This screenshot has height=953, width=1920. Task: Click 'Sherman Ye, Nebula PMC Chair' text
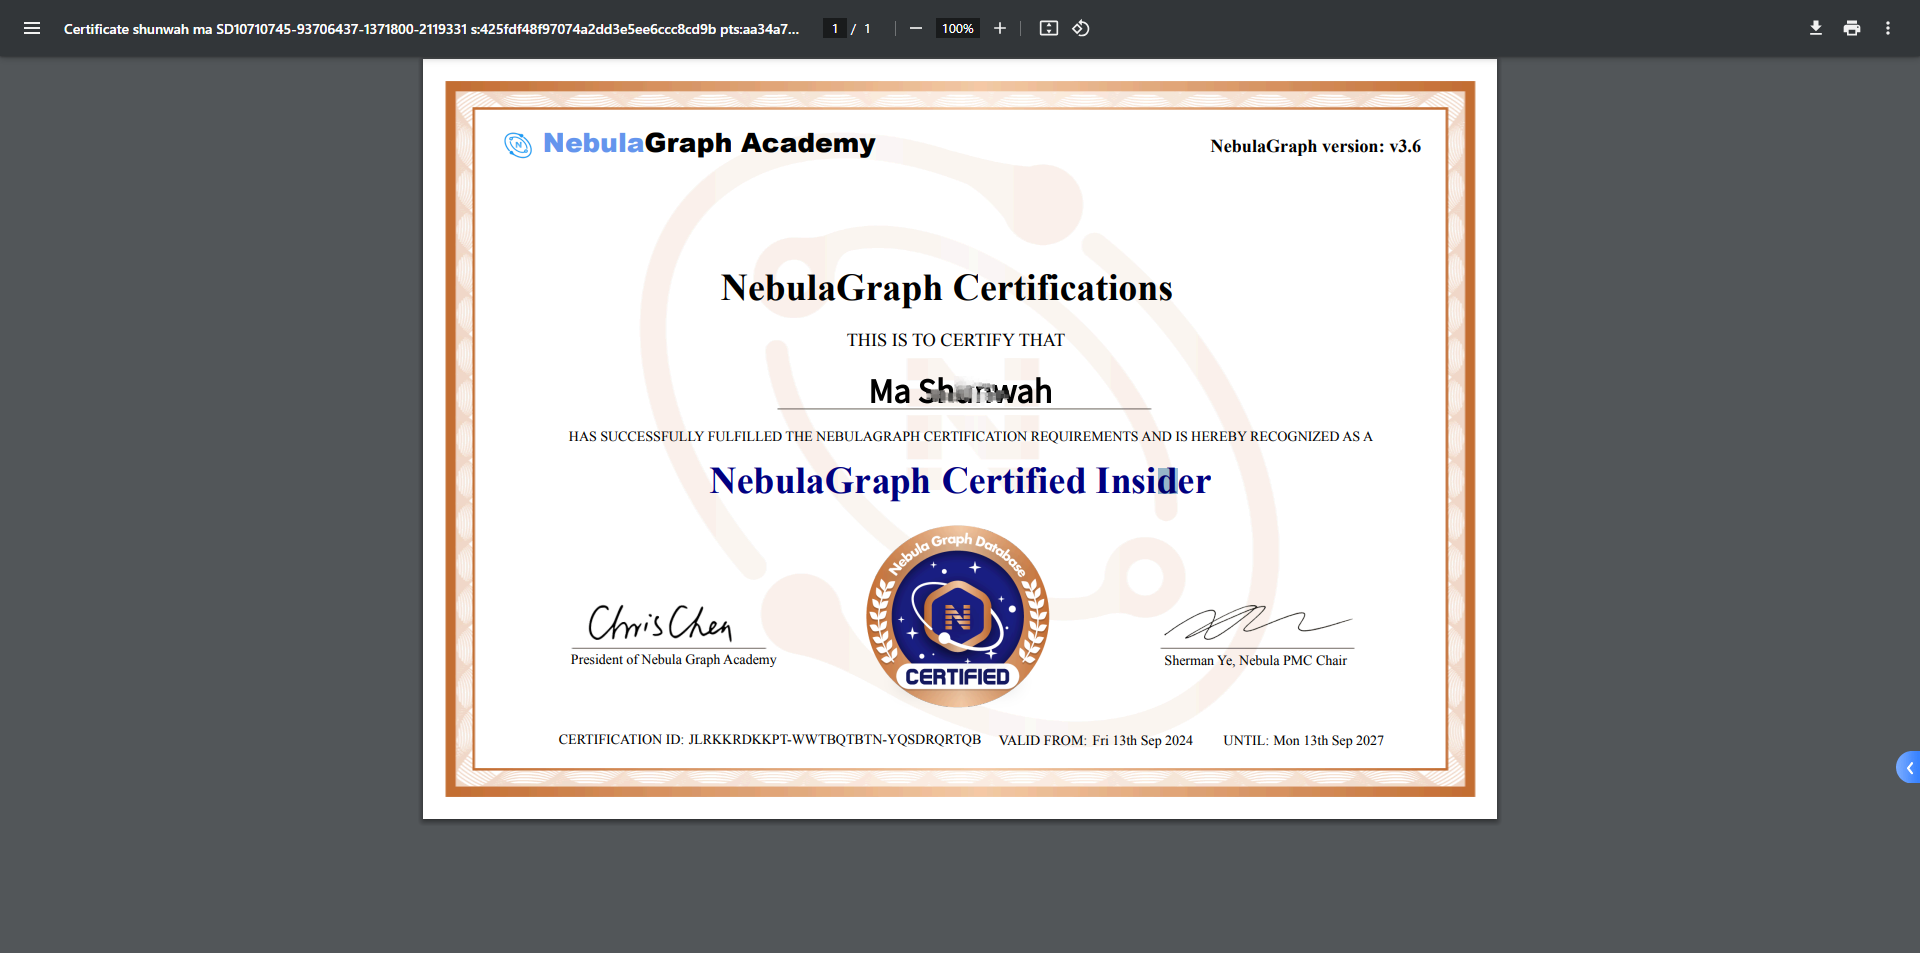1255,661
